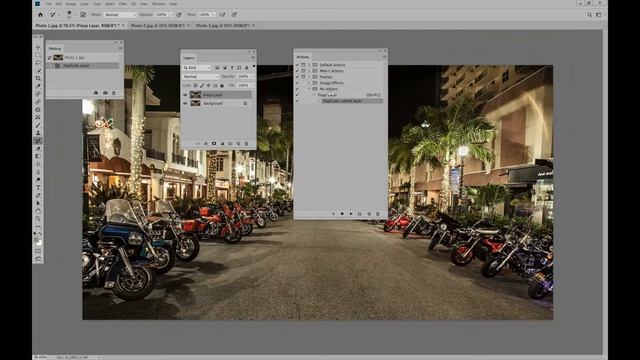Toggle the Default Actions set checkmark

click(298, 65)
